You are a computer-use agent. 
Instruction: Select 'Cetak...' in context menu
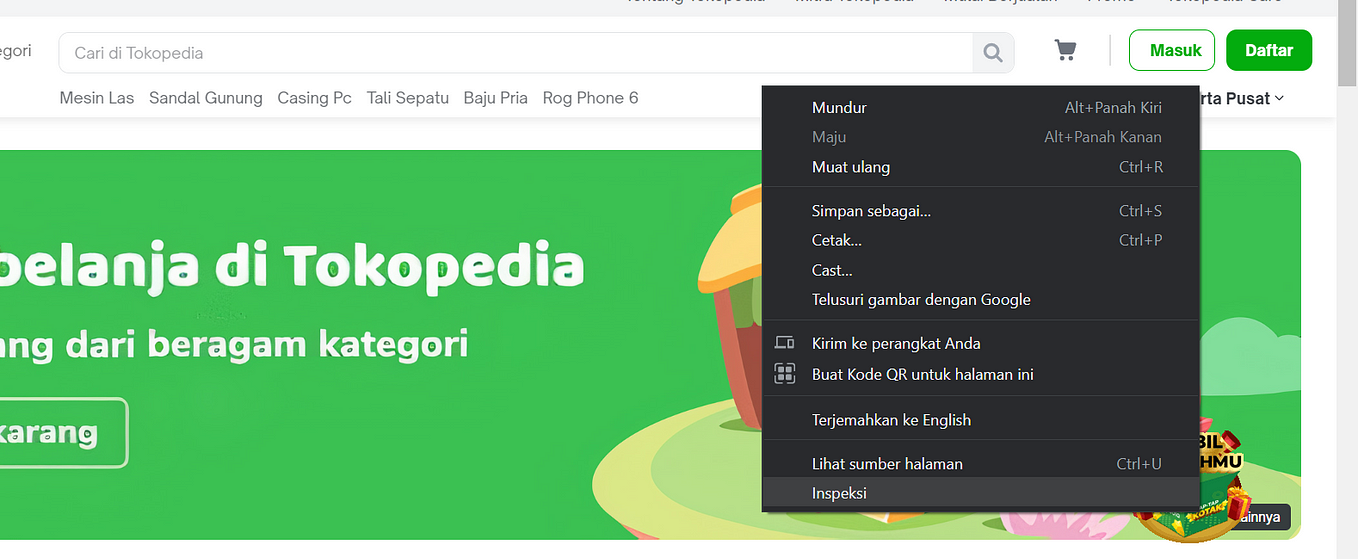pyautogui.click(x=980, y=240)
